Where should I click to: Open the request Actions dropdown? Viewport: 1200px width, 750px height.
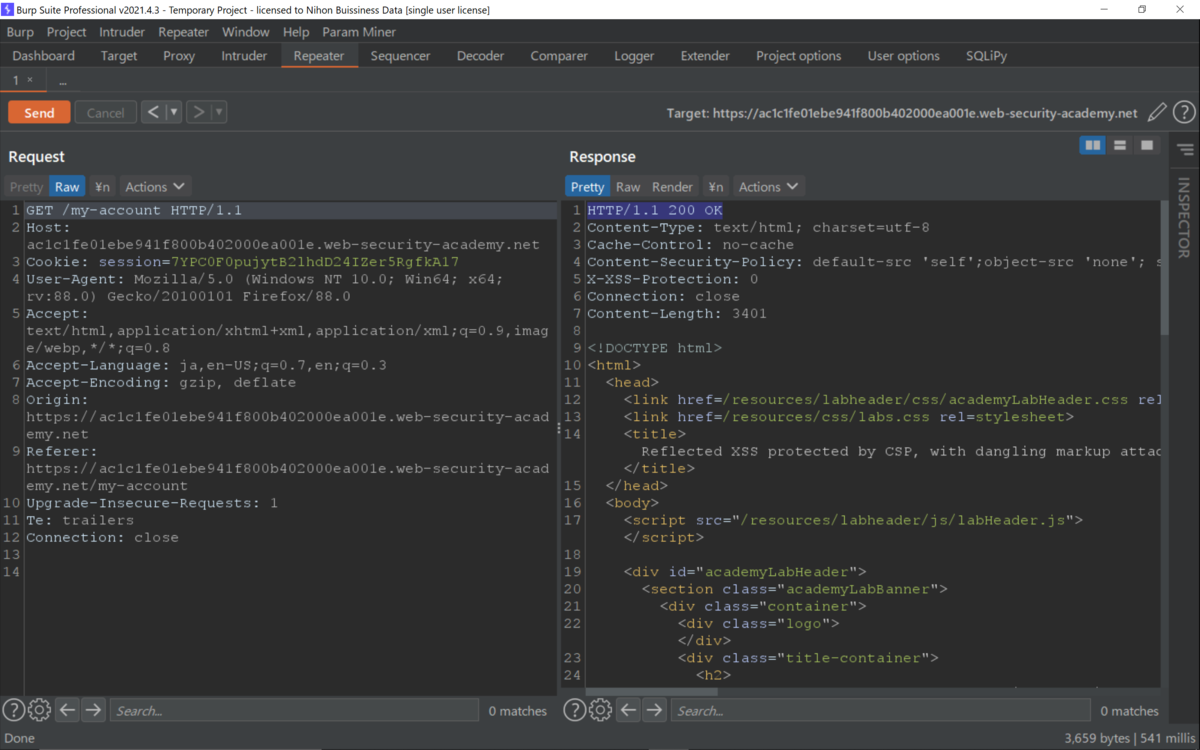[x=155, y=187]
